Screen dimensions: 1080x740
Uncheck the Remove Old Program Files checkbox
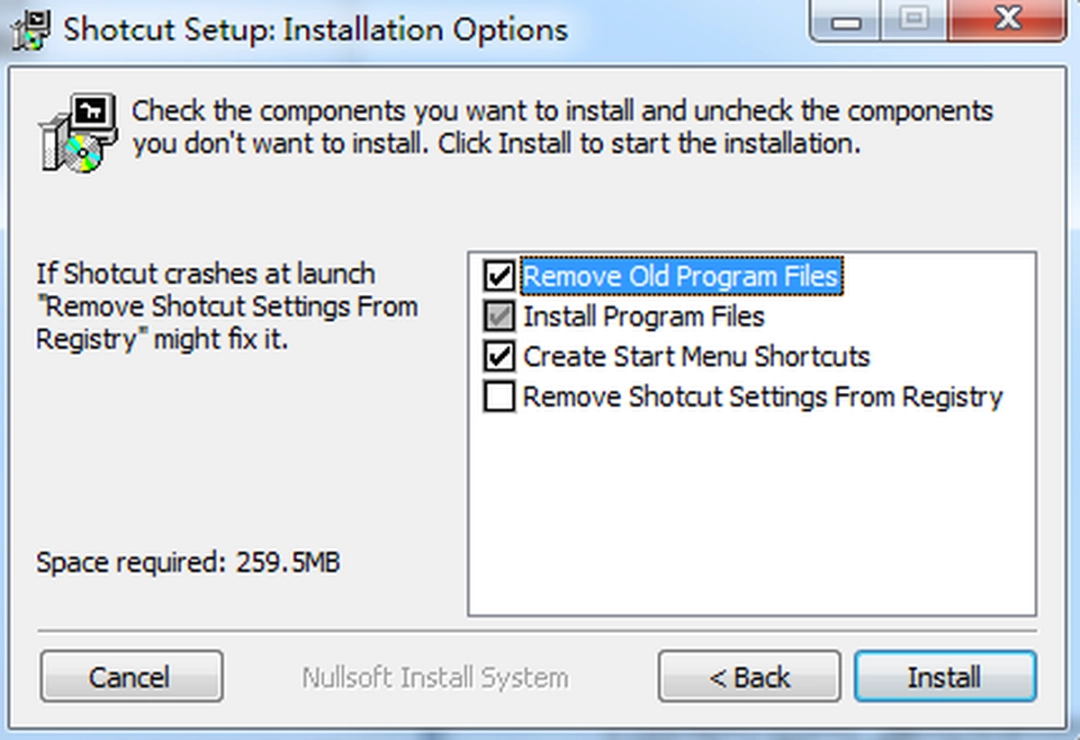tap(499, 275)
